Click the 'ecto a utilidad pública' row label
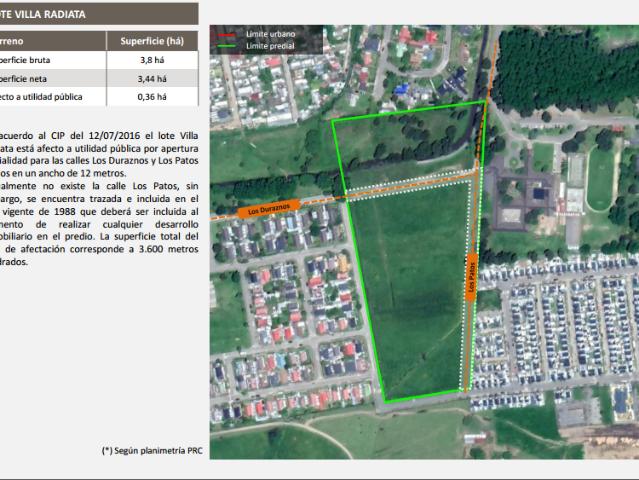The width and height of the screenshot is (639, 480). pyautogui.click(x=41, y=97)
